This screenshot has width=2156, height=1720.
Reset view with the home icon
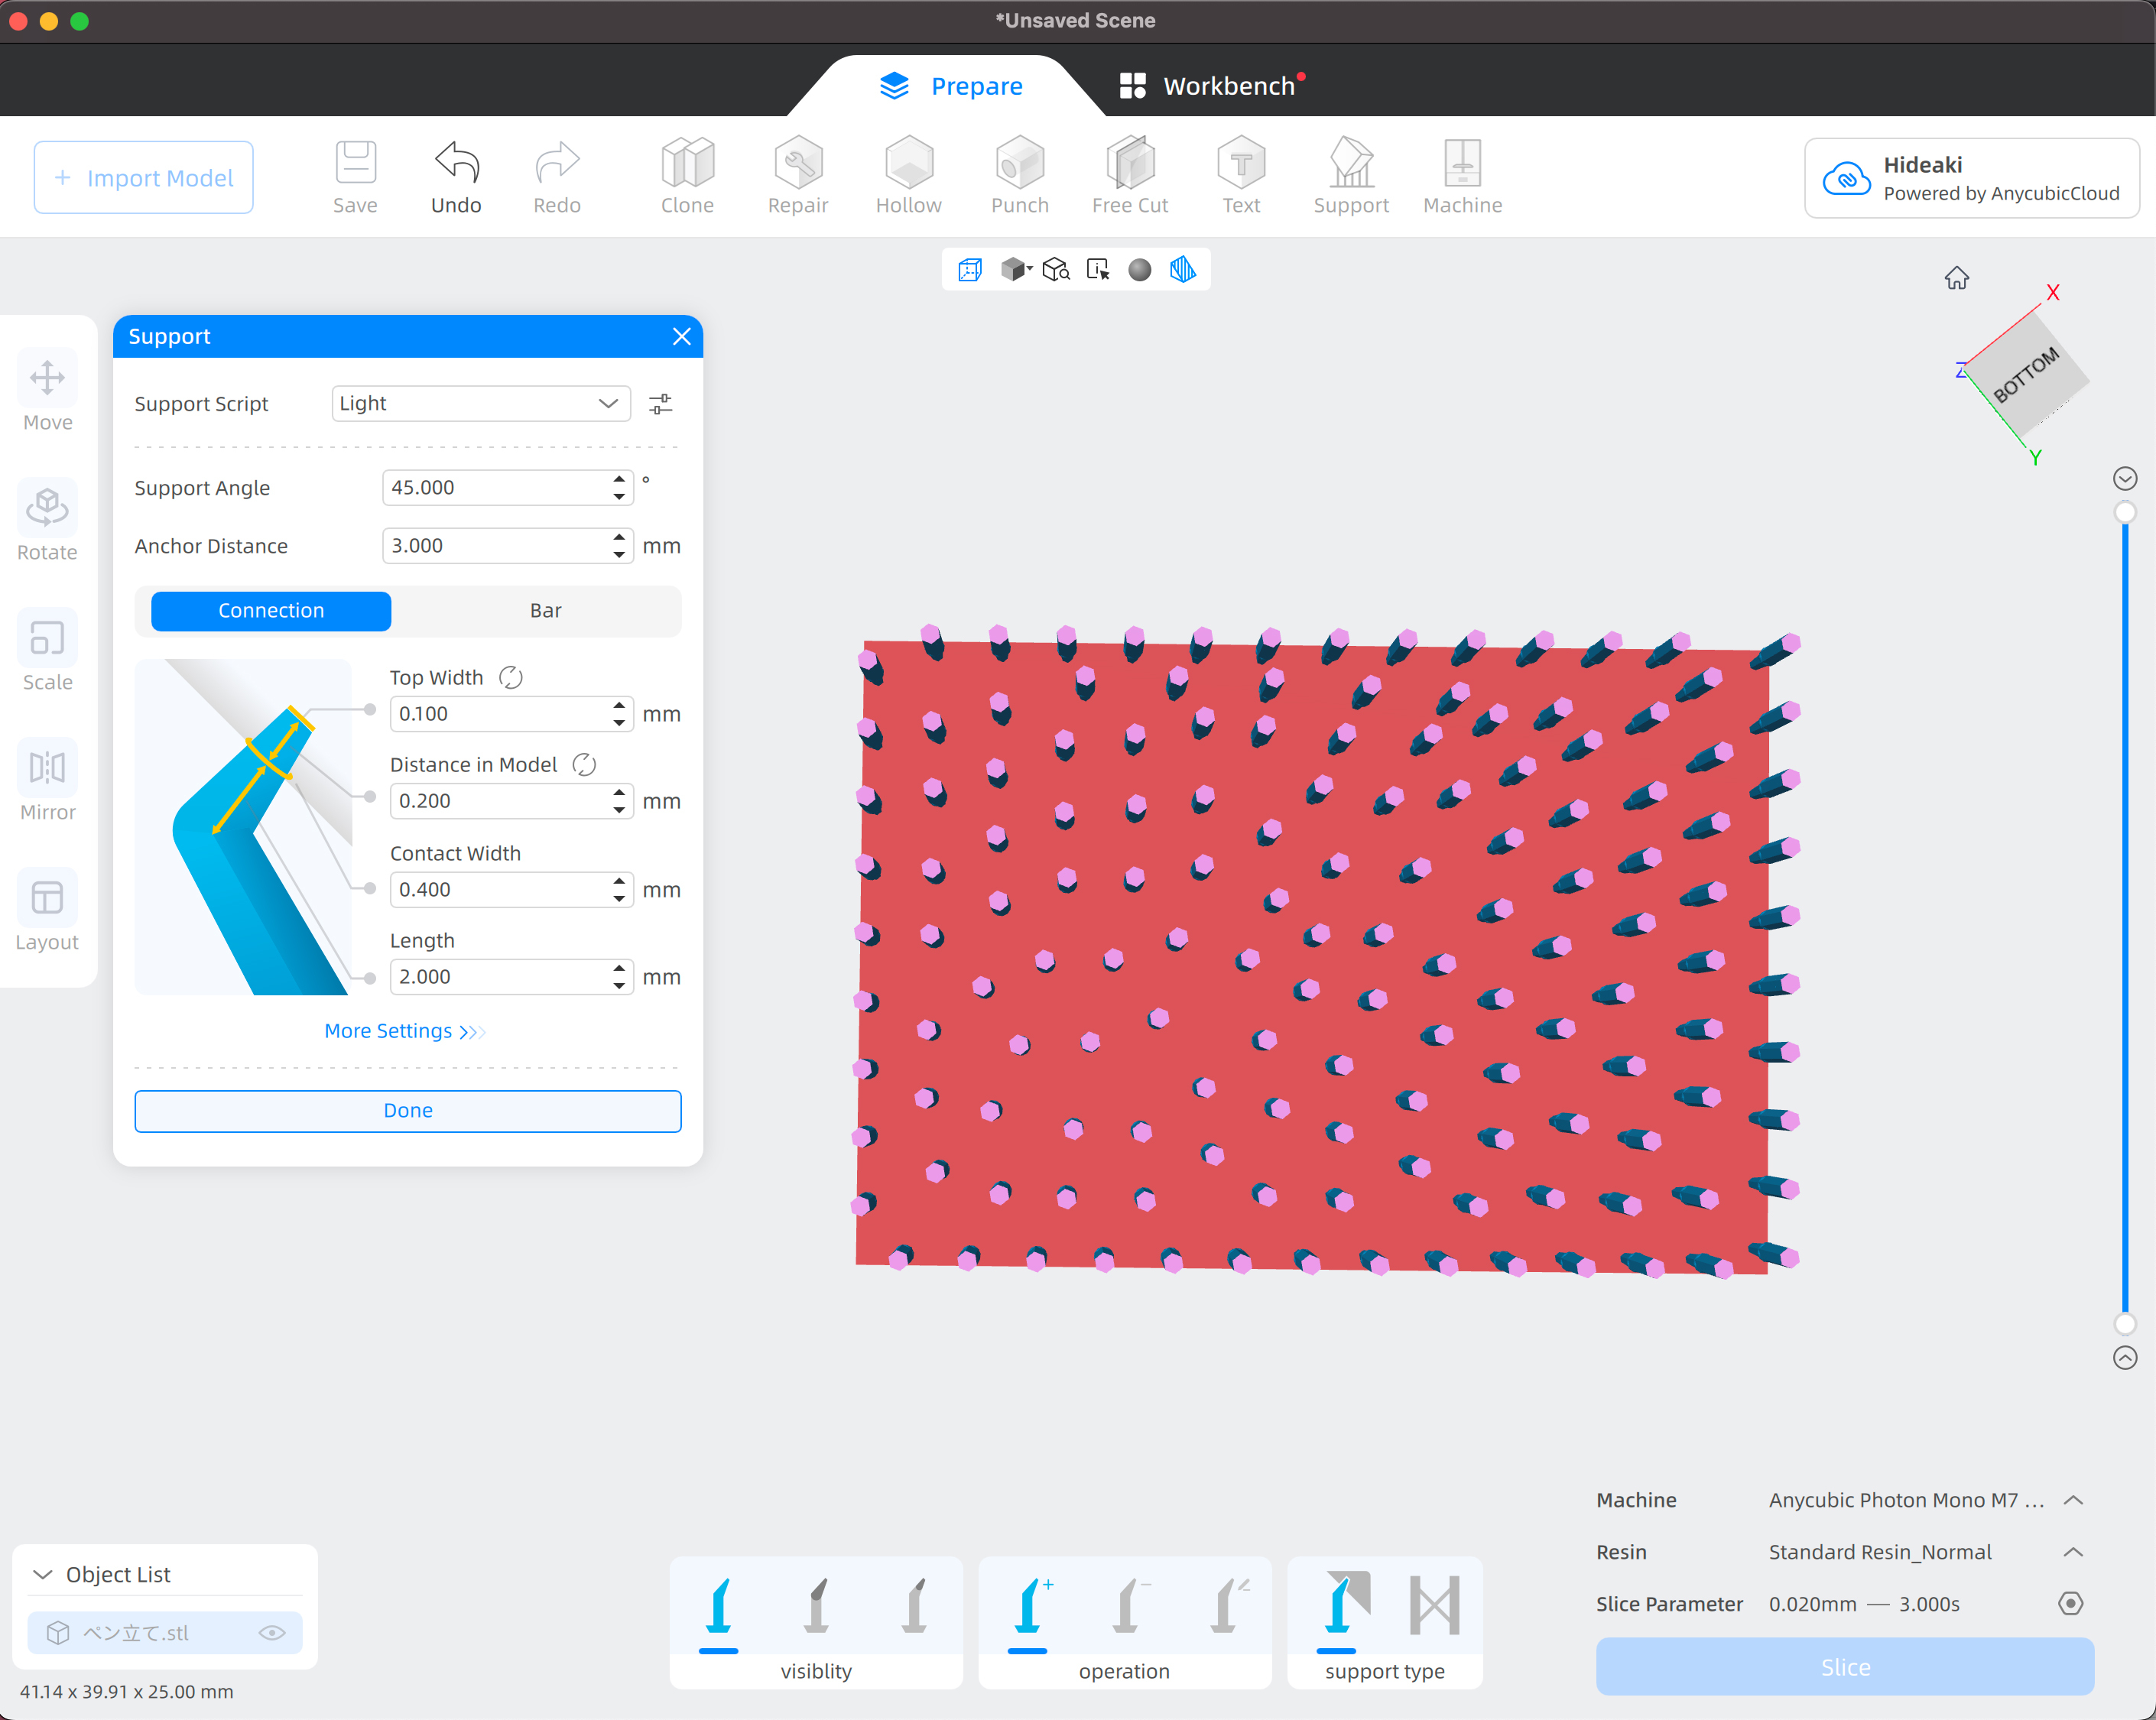point(1956,278)
